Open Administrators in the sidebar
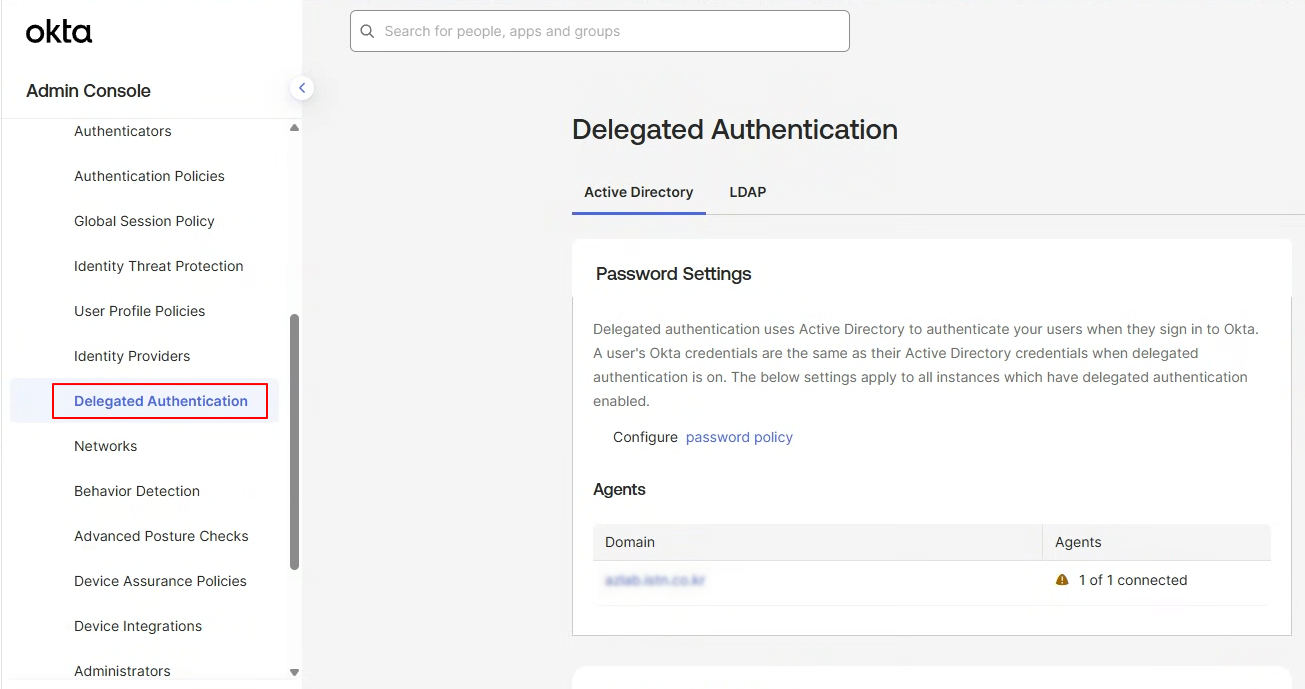 click(x=122, y=671)
